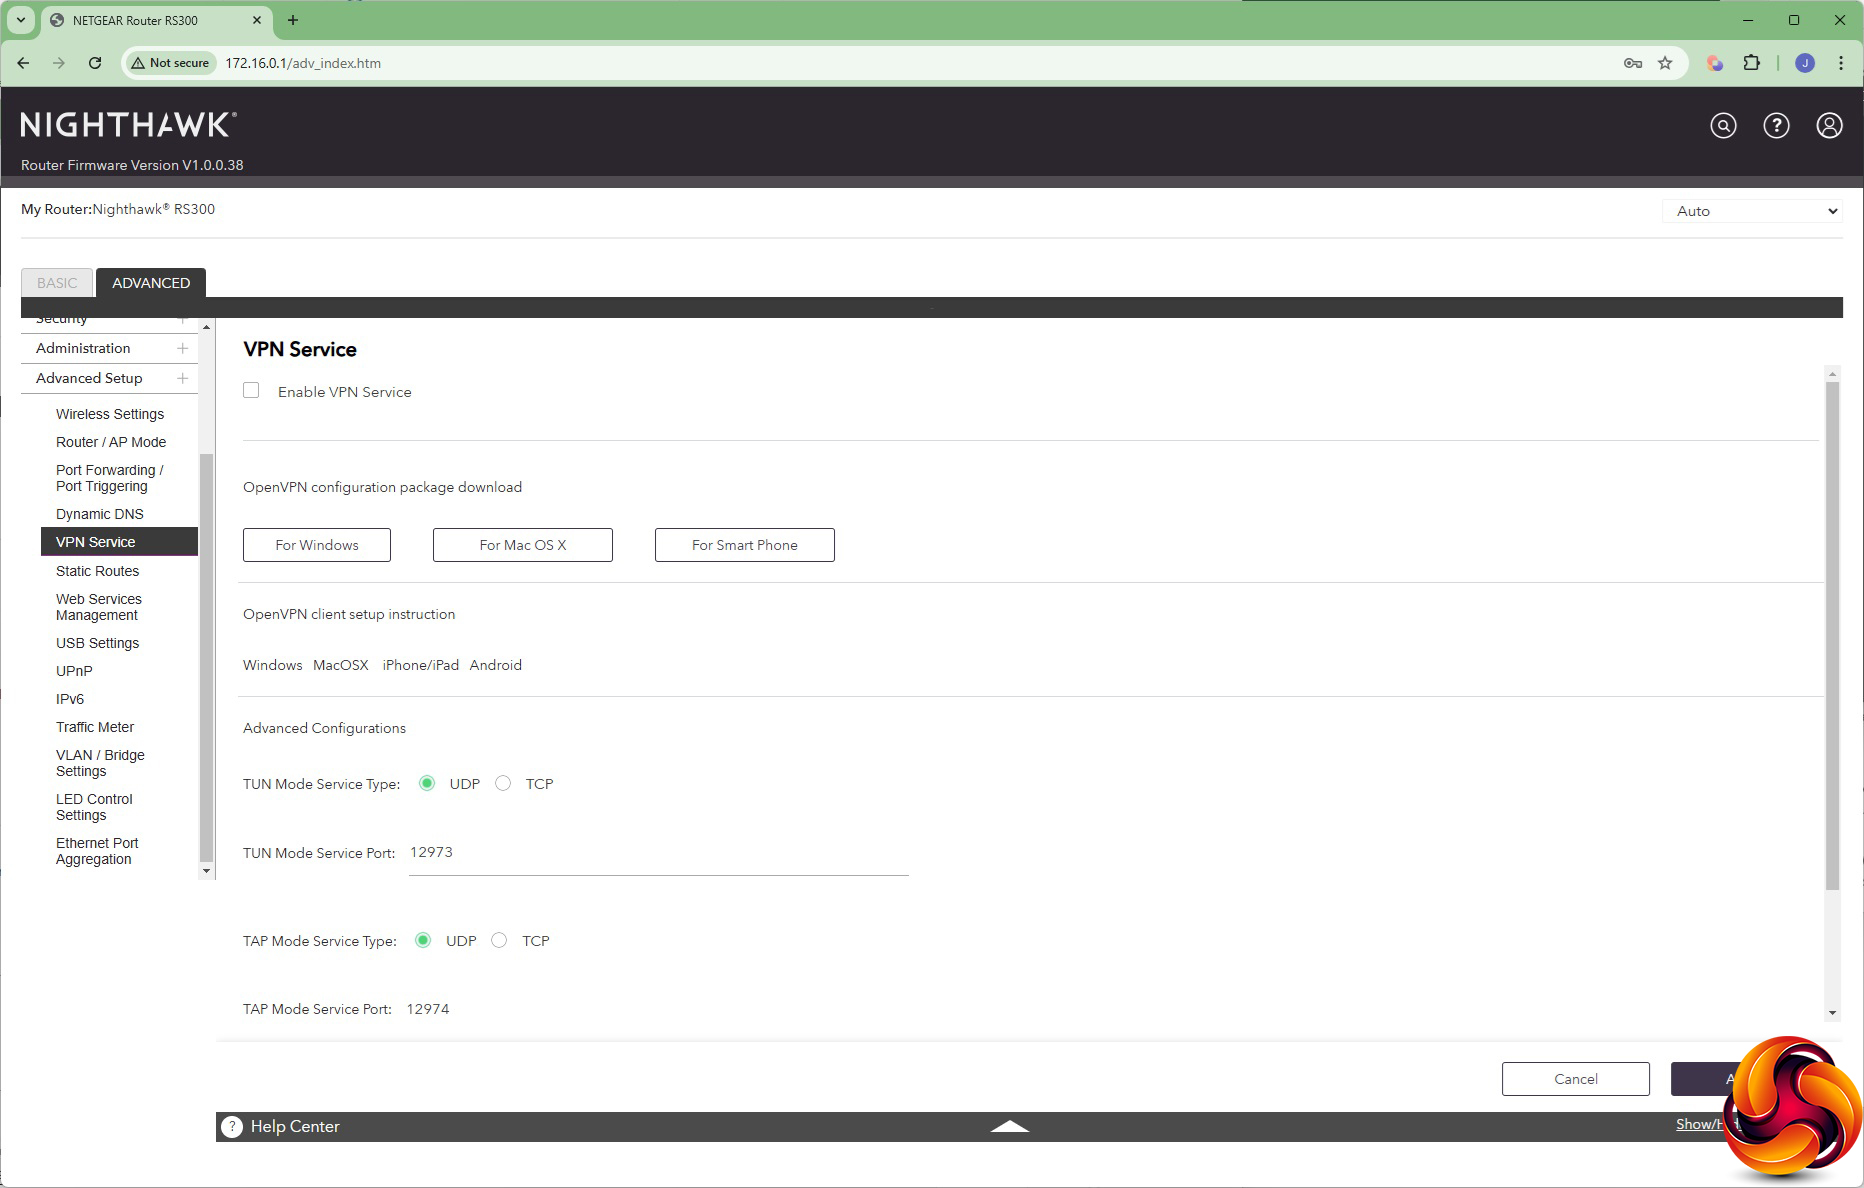Open LED Control Settings
1864x1188 pixels.
[x=94, y=807]
